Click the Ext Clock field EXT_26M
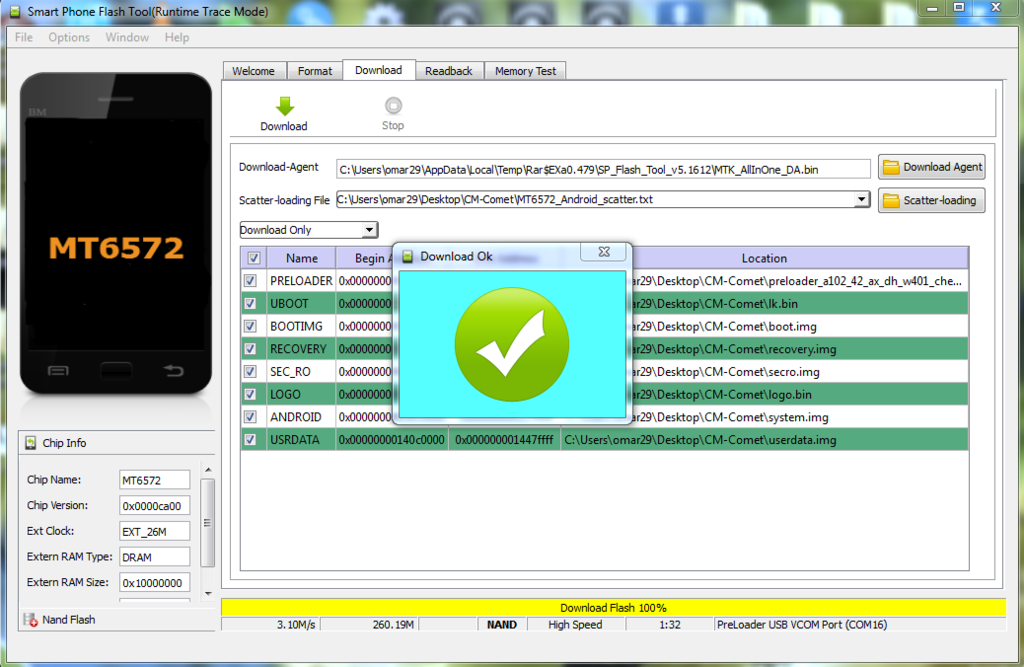Screen dimensions: 1024x667 (x=154, y=531)
